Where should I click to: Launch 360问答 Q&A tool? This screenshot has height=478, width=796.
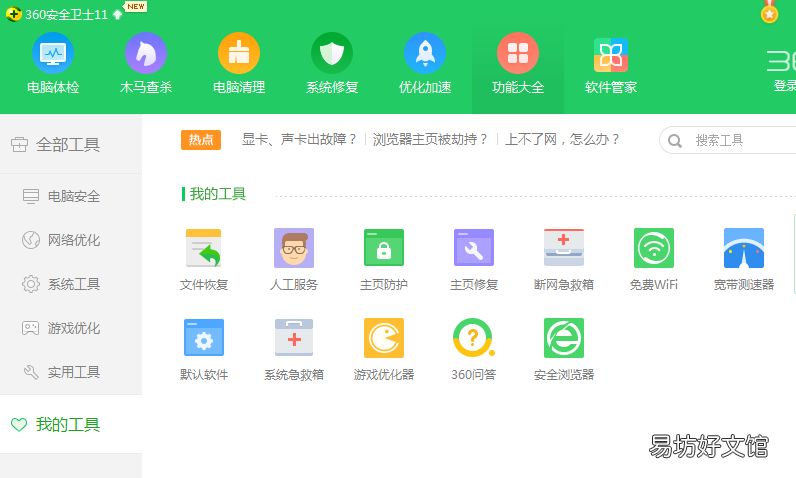[x=474, y=350]
